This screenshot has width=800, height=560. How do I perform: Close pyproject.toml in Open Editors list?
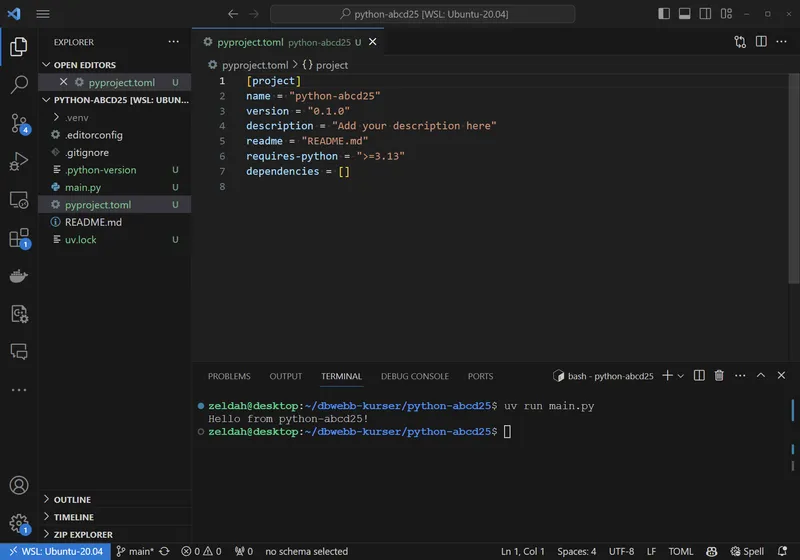click(63, 82)
